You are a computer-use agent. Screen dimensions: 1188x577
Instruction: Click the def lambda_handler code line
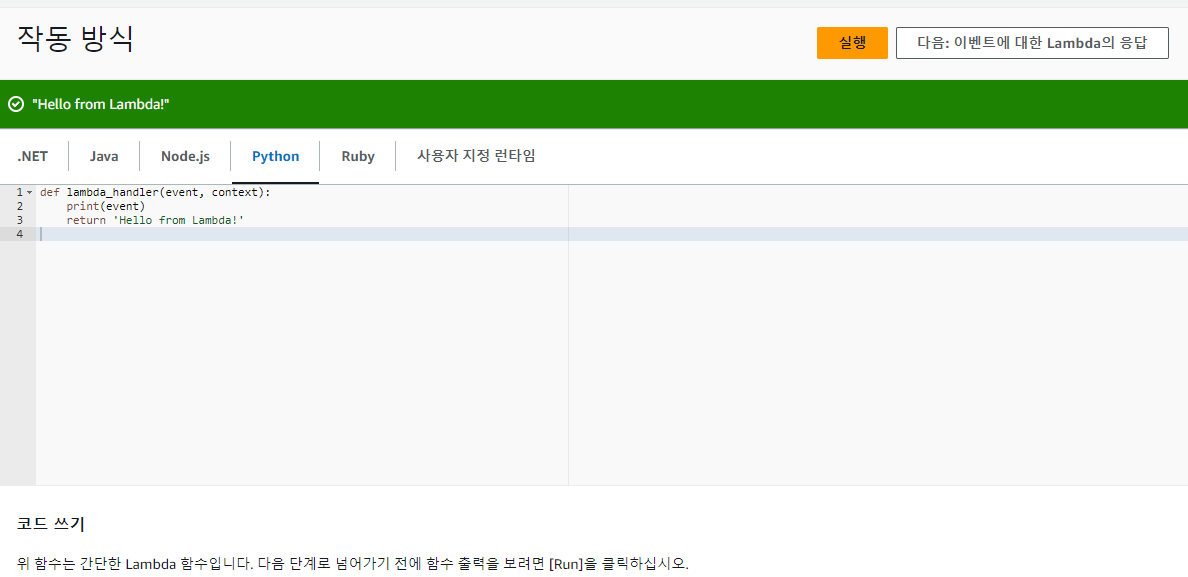(x=155, y=192)
